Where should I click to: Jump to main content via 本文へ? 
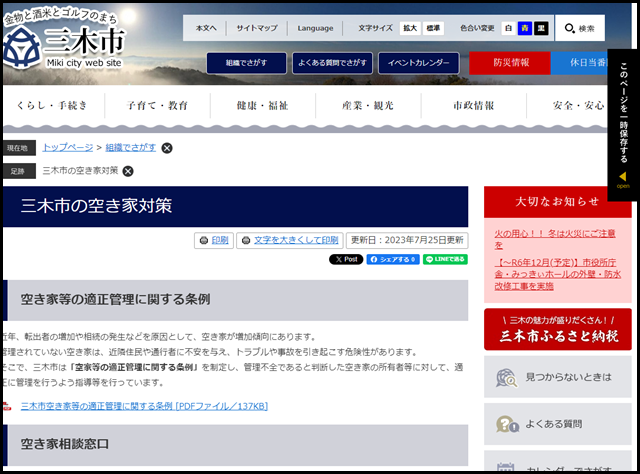(x=206, y=28)
